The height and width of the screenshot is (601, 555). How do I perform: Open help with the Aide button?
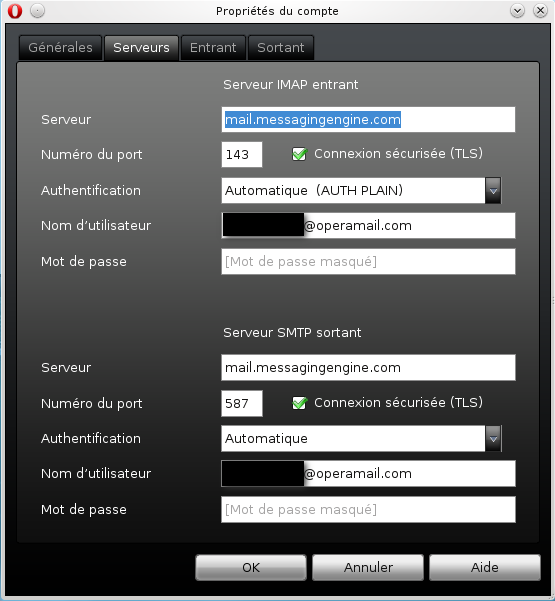pos(485,567)
